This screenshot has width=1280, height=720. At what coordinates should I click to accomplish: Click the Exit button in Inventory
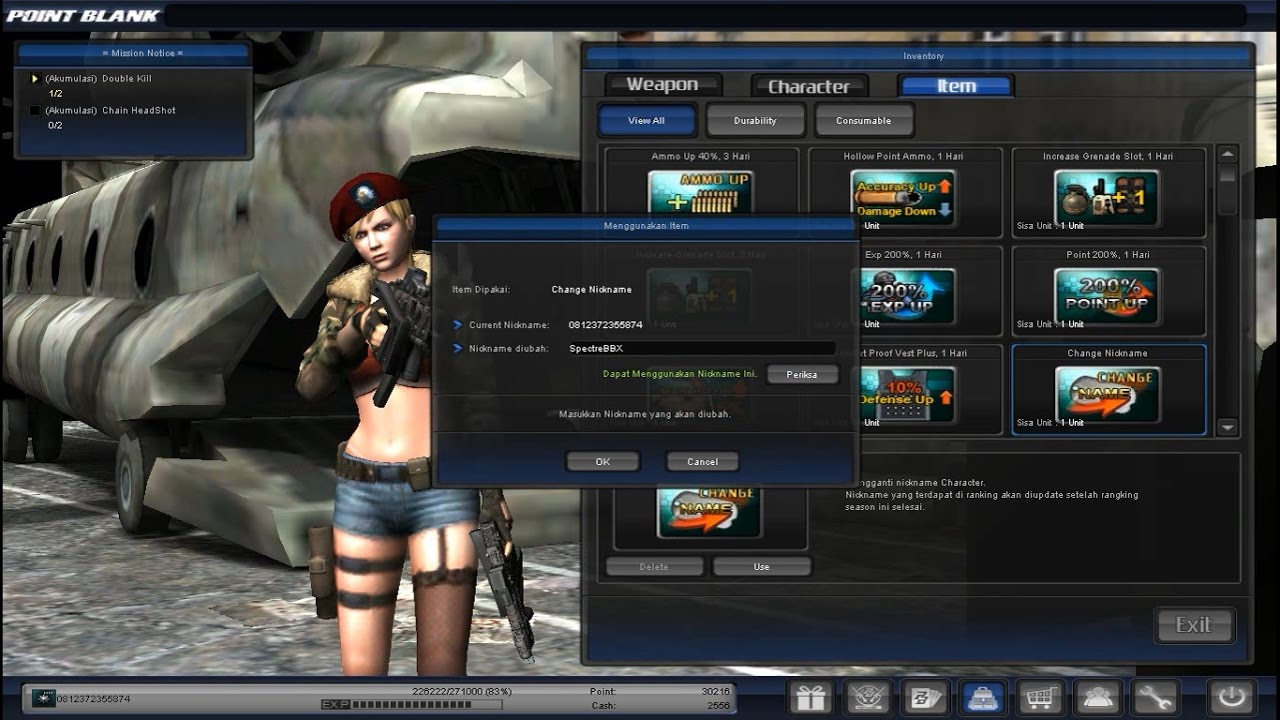(x=1194, y=625)
